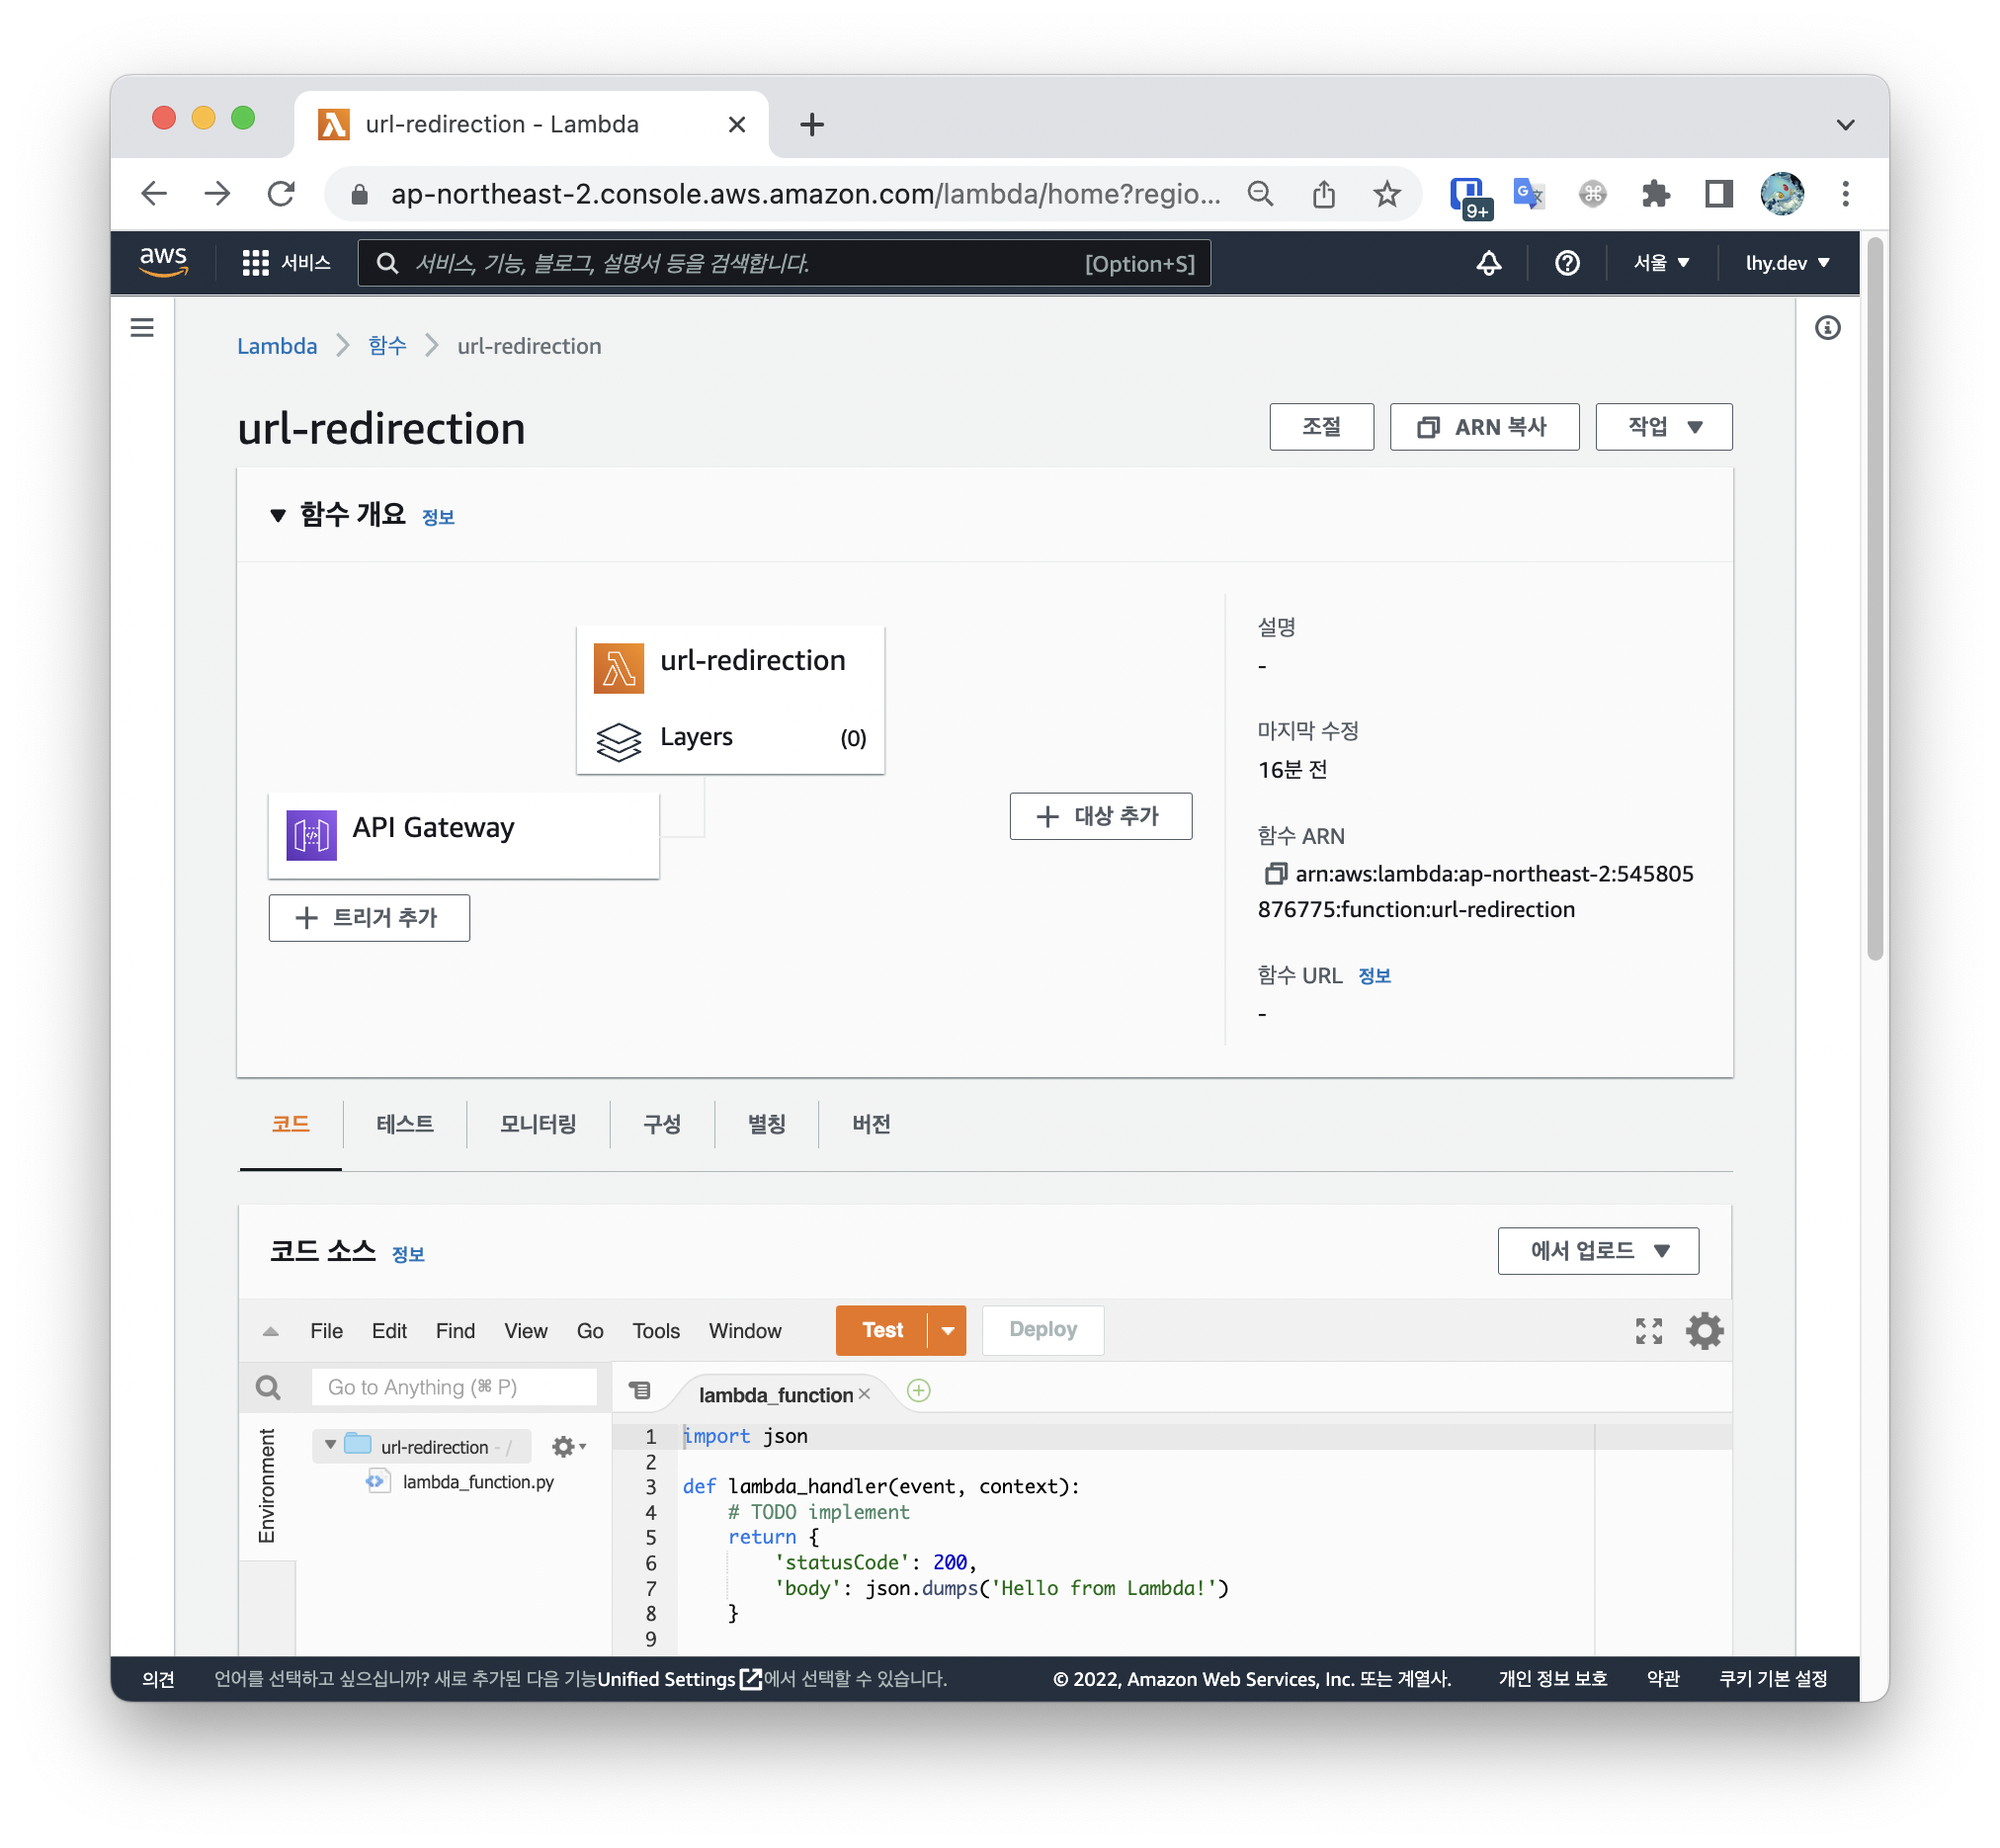
Task: Open the help question mark icon
Action: click(x=1567, y=263)
